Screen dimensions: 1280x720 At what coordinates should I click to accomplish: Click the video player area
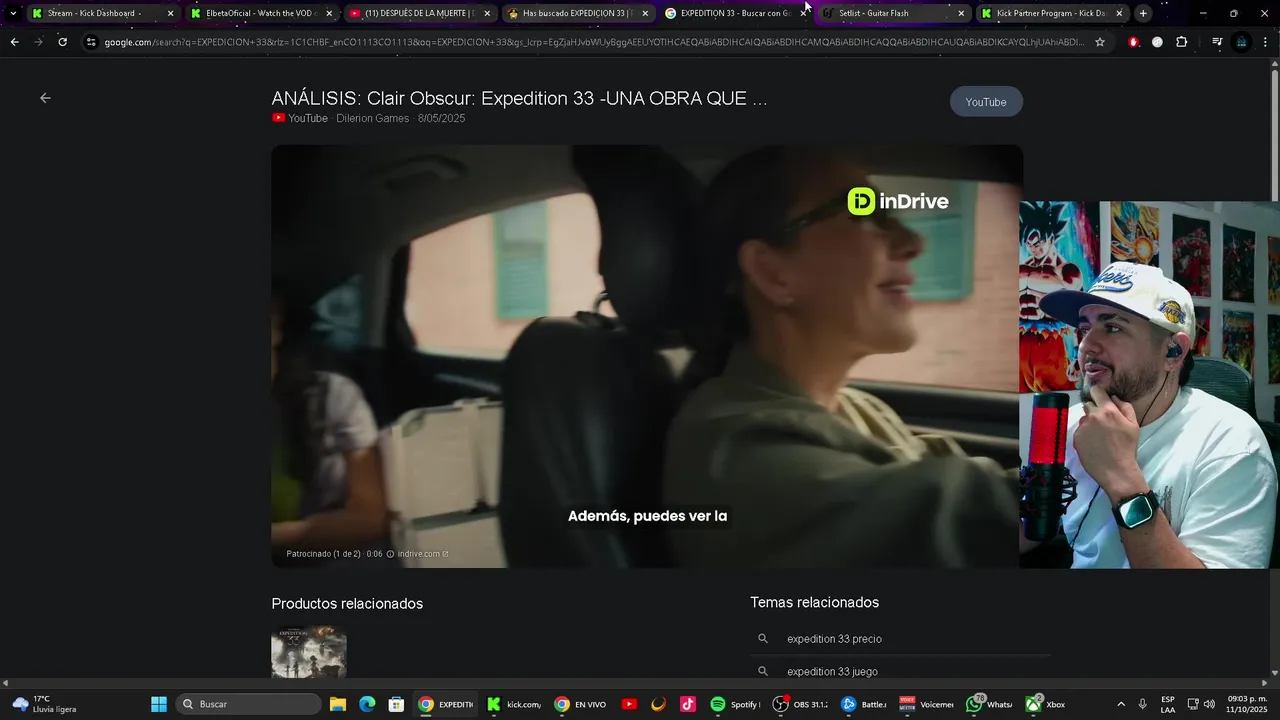(x=646, y=356)
